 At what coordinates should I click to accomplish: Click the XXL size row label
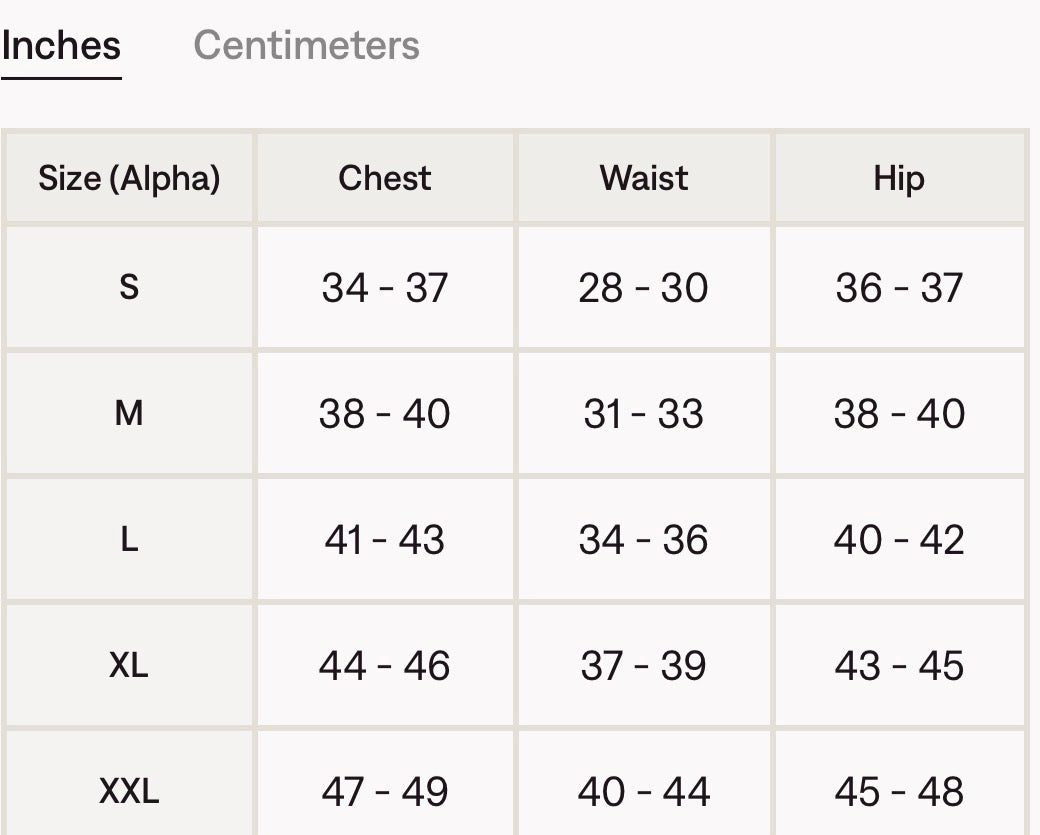129,792
